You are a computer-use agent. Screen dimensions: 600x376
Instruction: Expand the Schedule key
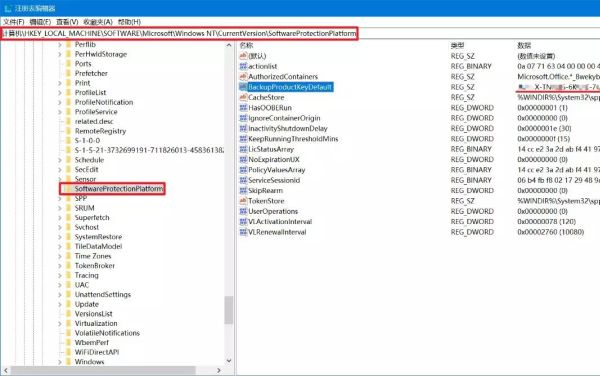60,160
